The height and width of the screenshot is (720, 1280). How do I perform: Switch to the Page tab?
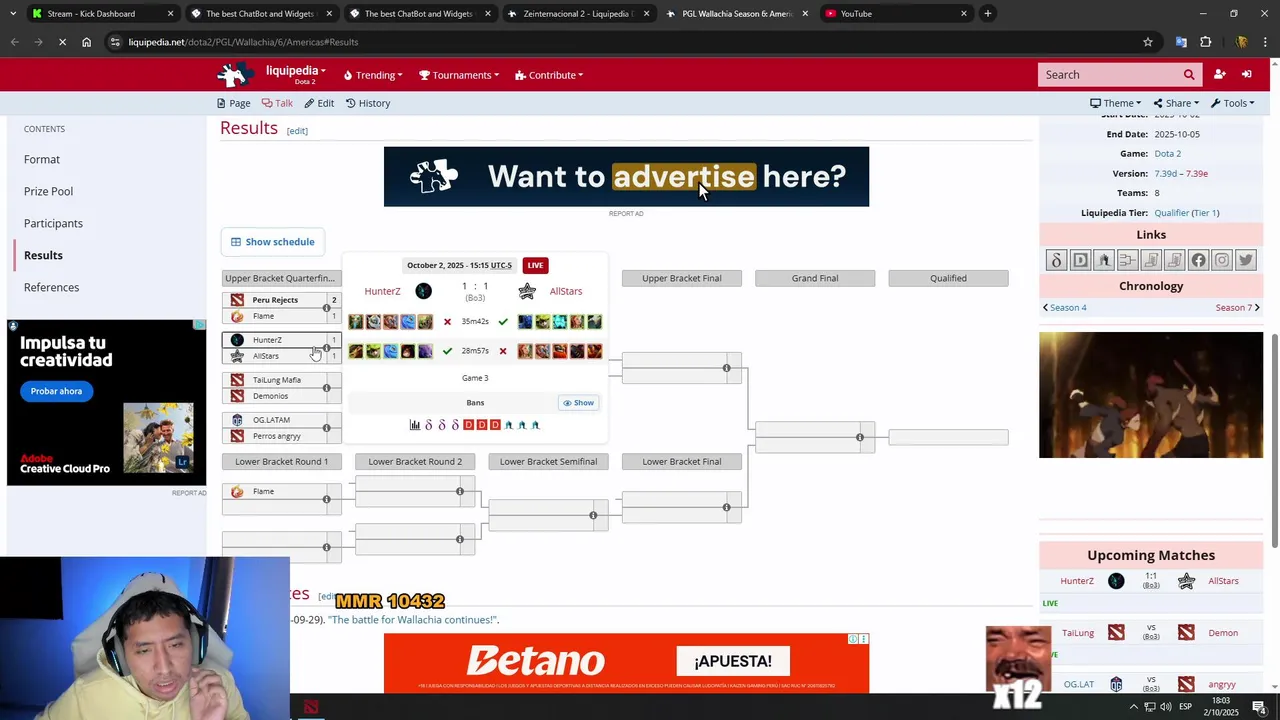point(234,103)
